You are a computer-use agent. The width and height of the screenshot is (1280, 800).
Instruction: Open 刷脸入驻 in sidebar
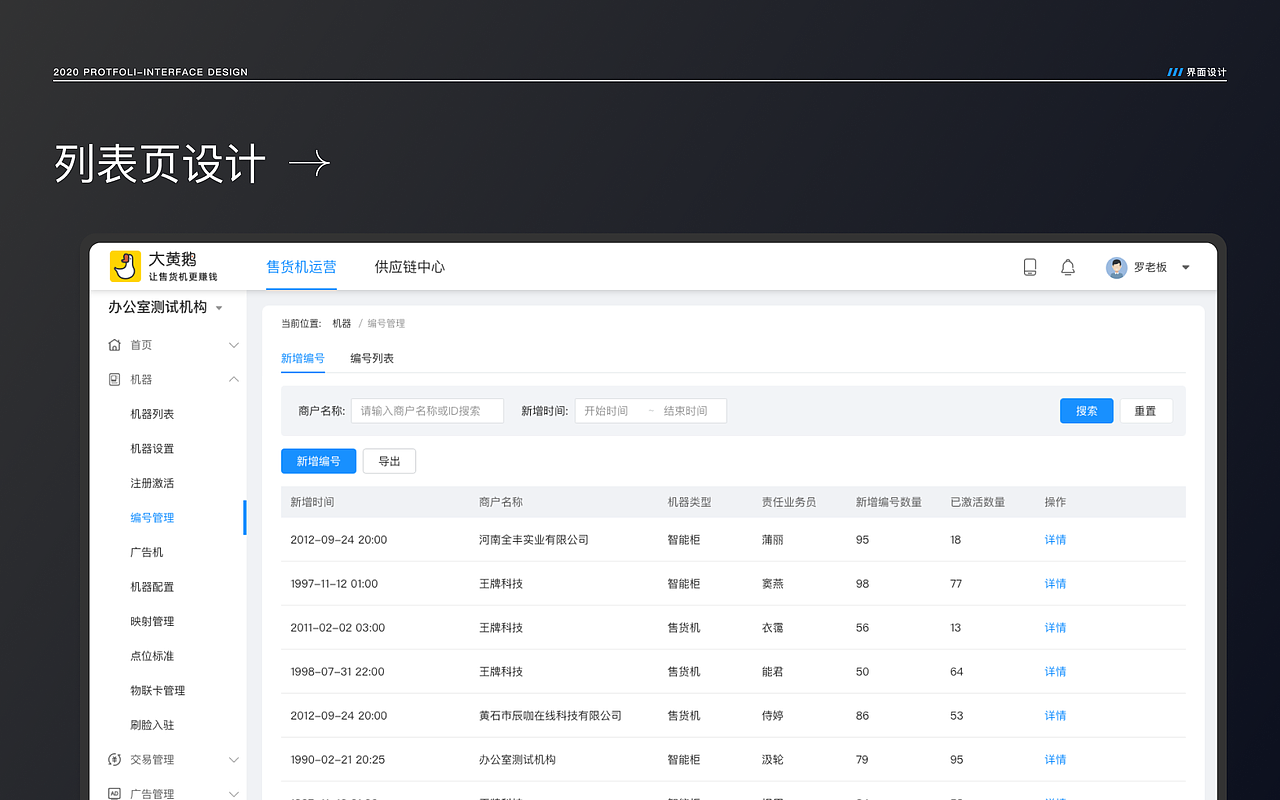(152, 725)
